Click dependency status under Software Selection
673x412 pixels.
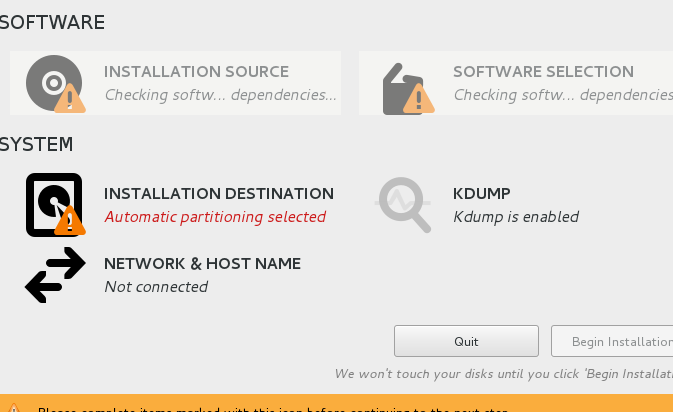[x=563, y=95]
